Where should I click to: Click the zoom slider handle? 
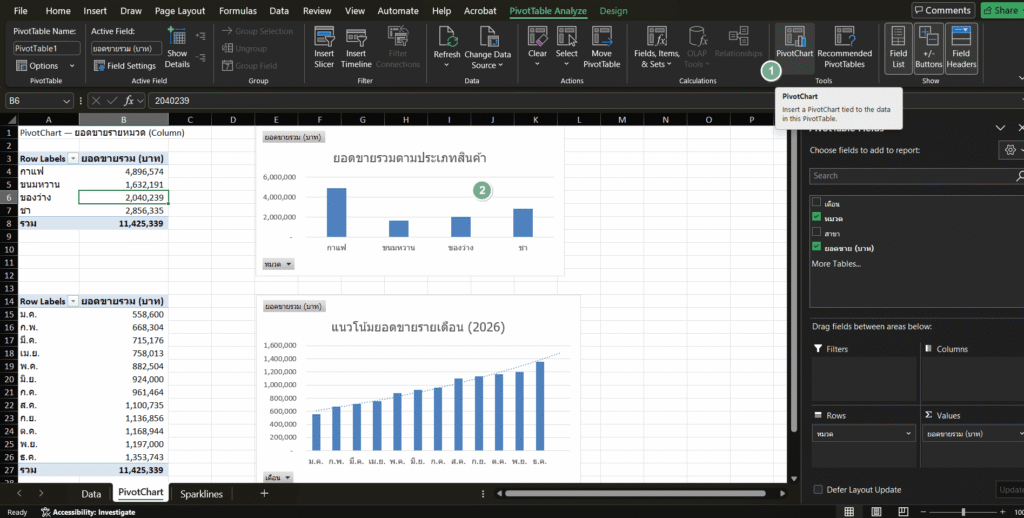click(964, 512)
